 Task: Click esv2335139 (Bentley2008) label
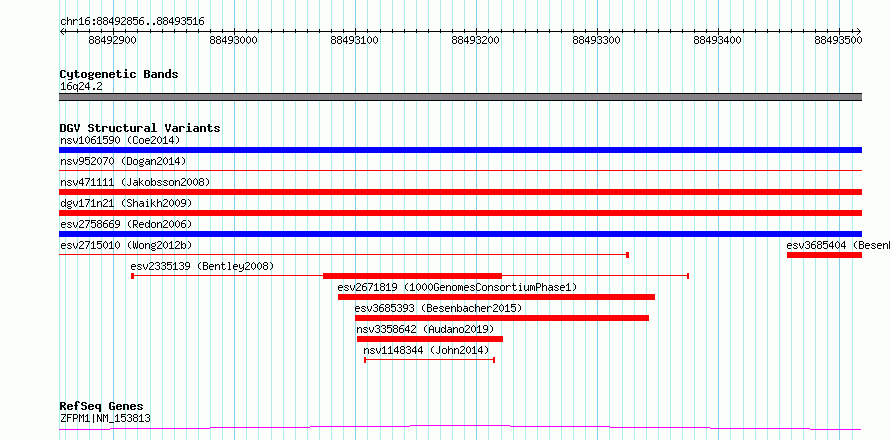[x=202, y=266]
